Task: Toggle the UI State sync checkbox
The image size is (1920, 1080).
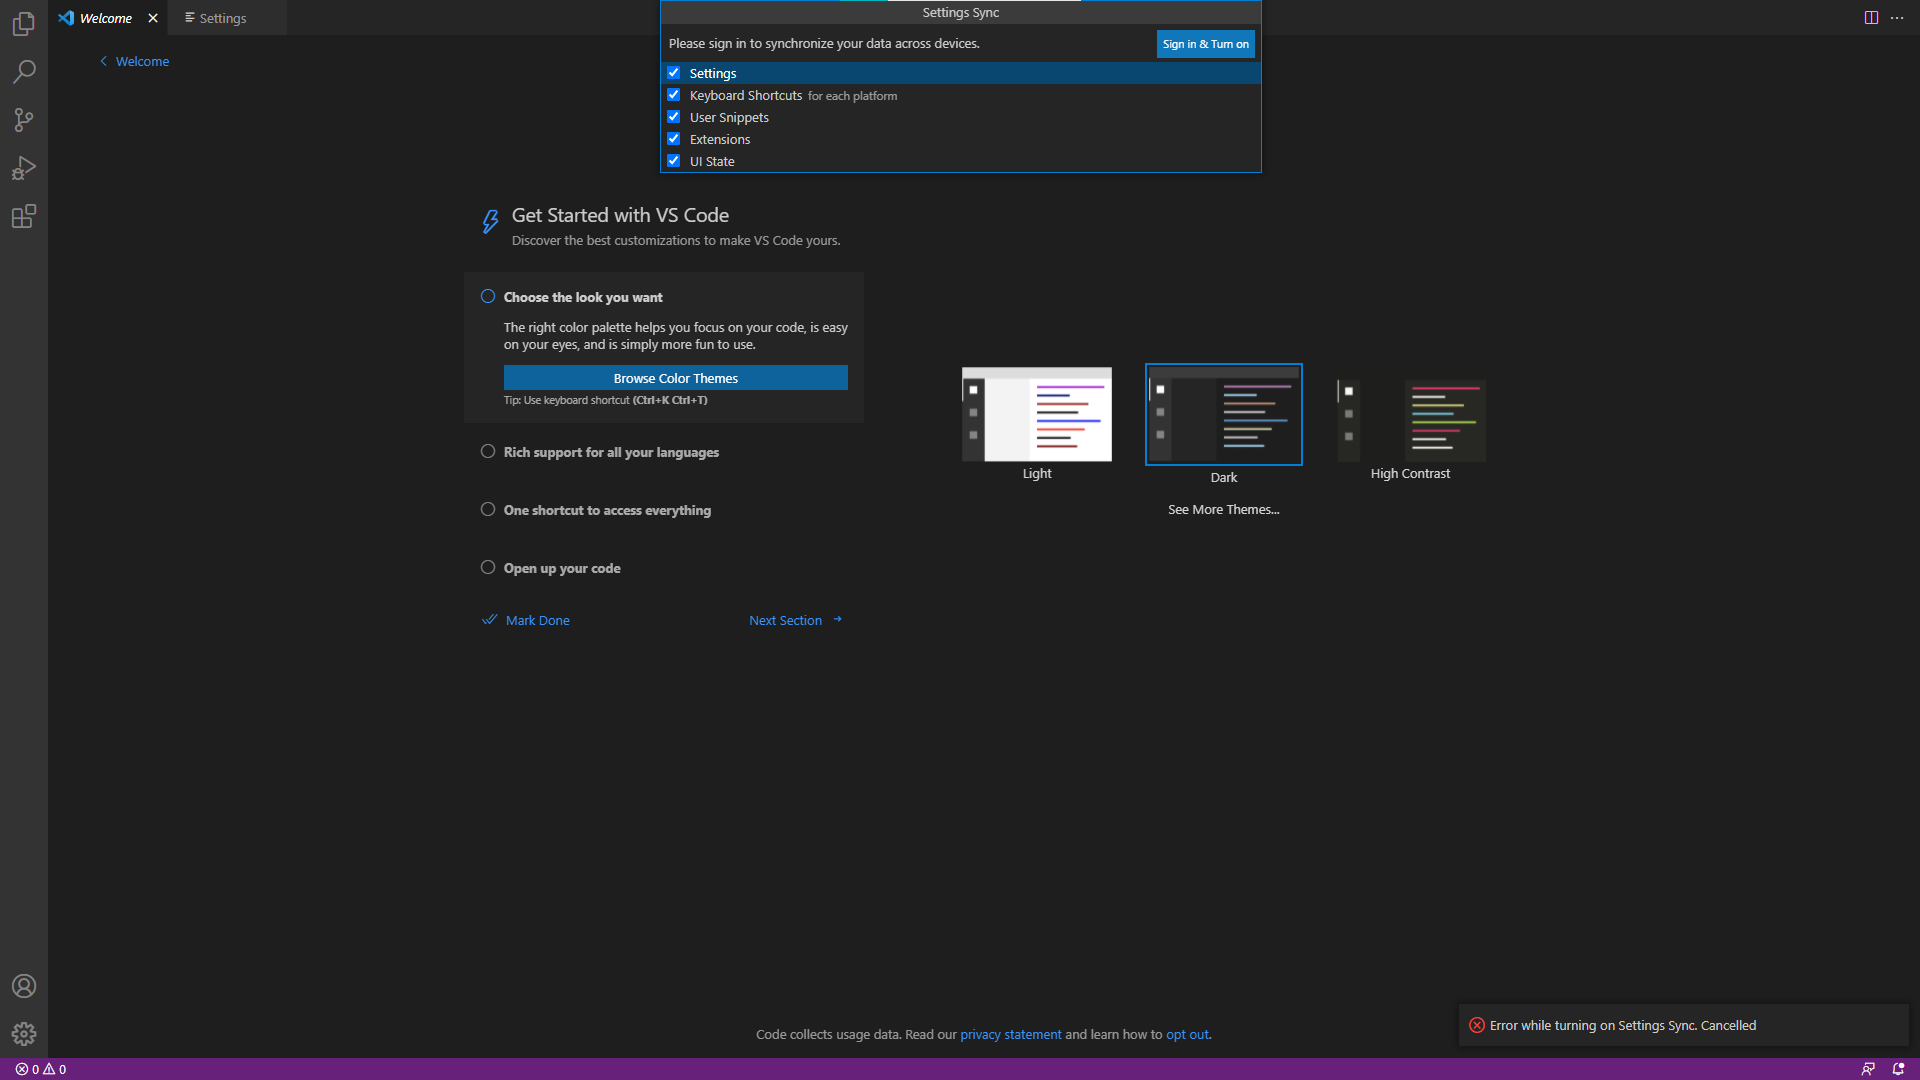Action: click(674, 161)
